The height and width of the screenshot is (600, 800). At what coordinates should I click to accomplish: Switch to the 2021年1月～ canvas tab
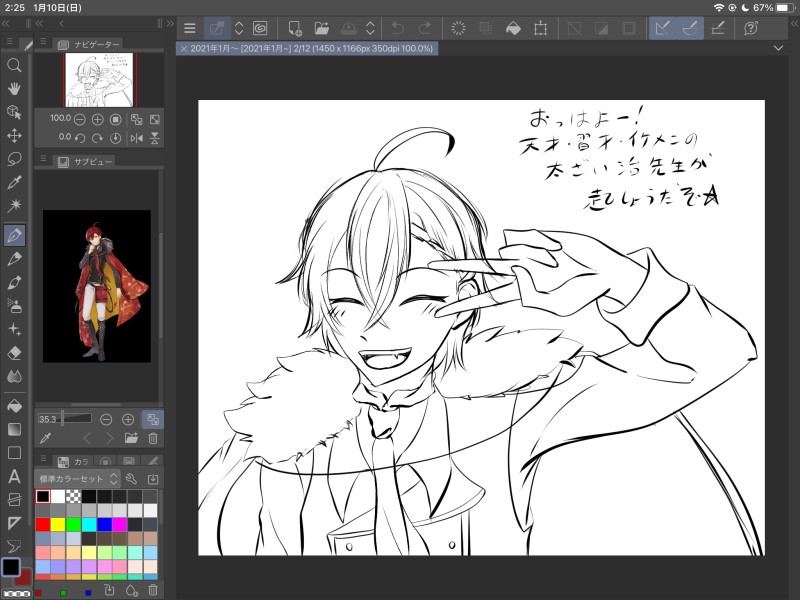click(x=311, y=48)
